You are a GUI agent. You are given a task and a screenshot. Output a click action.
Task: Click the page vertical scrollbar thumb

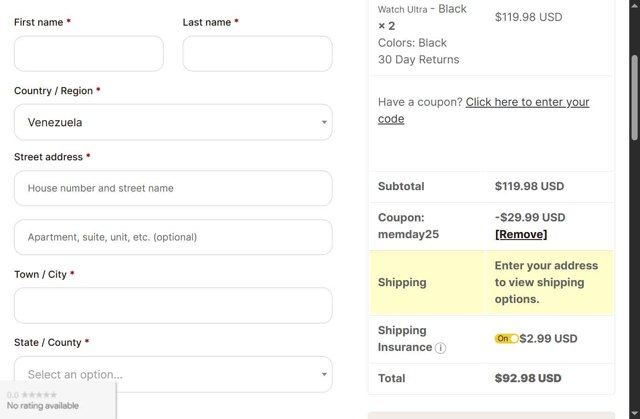pos(634,98)
